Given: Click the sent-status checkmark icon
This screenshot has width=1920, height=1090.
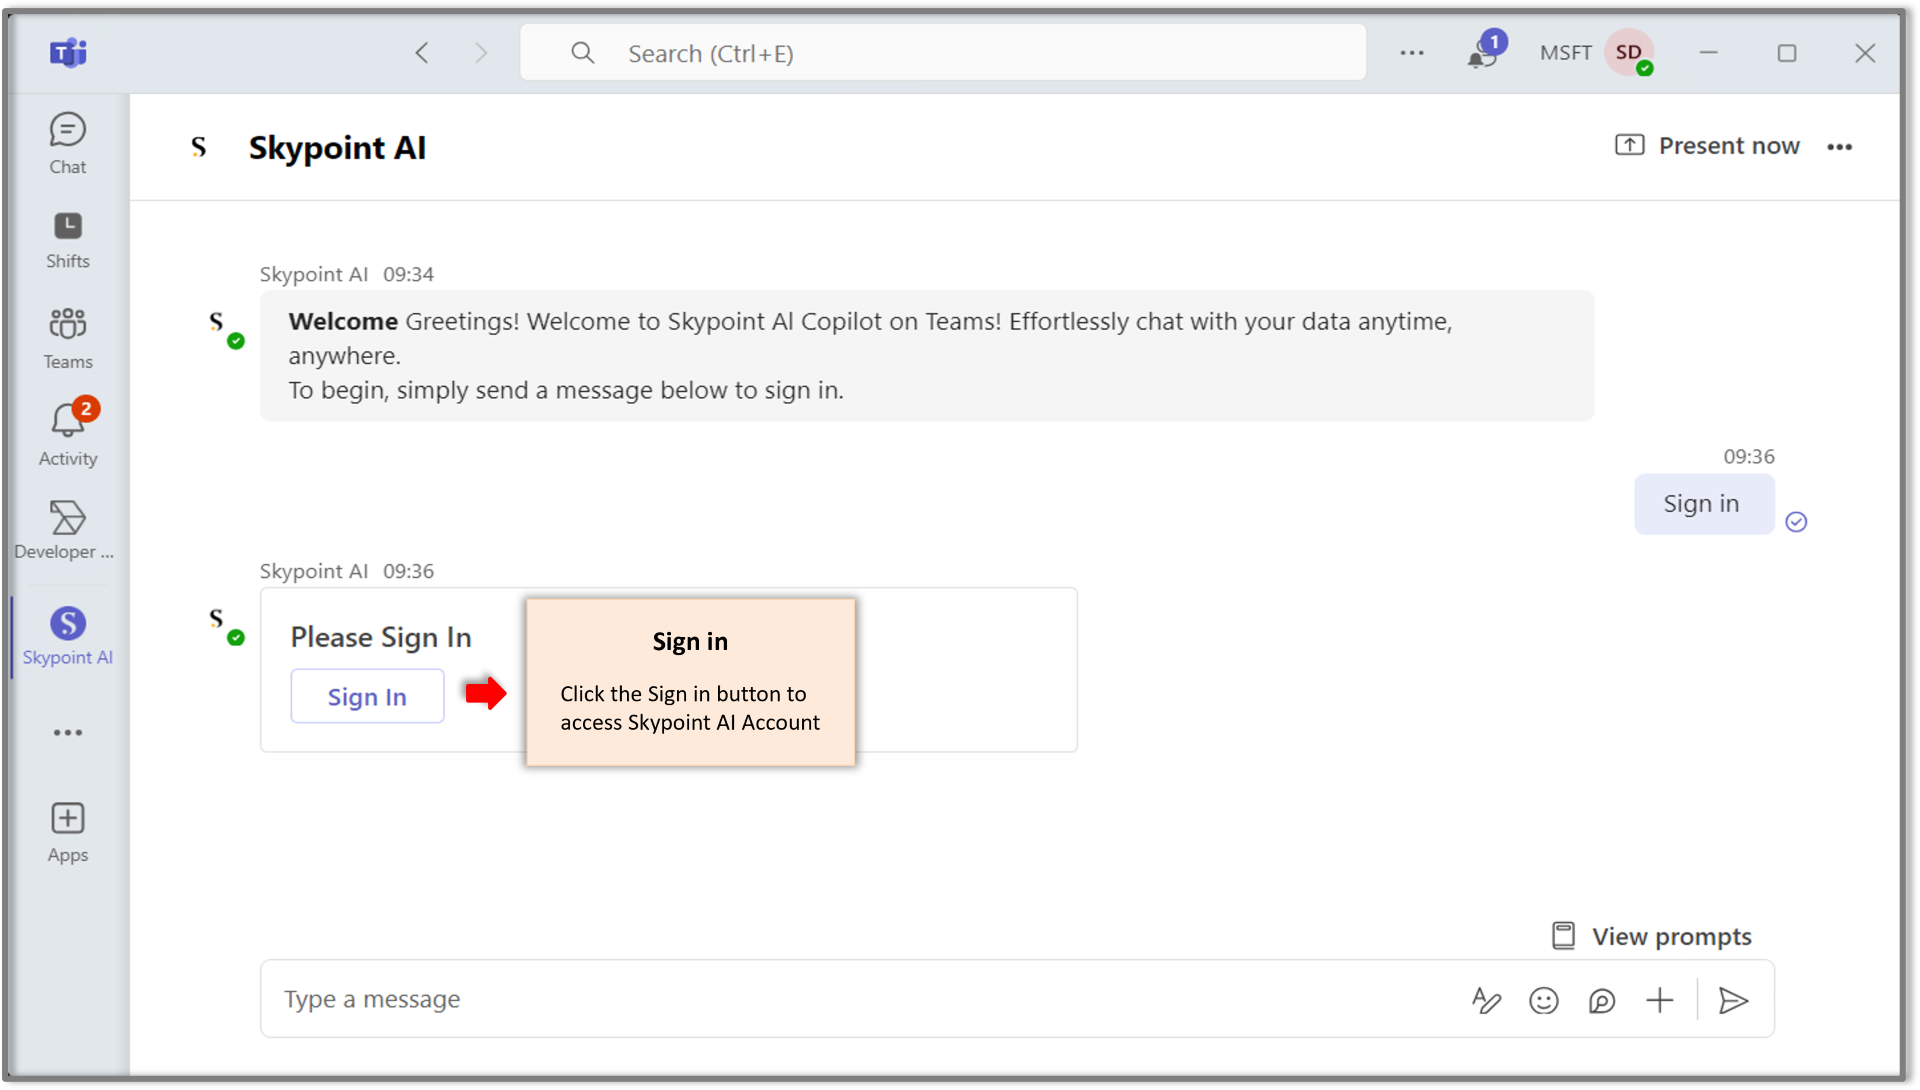Looking at the screenshot, I should (1796, 522).
